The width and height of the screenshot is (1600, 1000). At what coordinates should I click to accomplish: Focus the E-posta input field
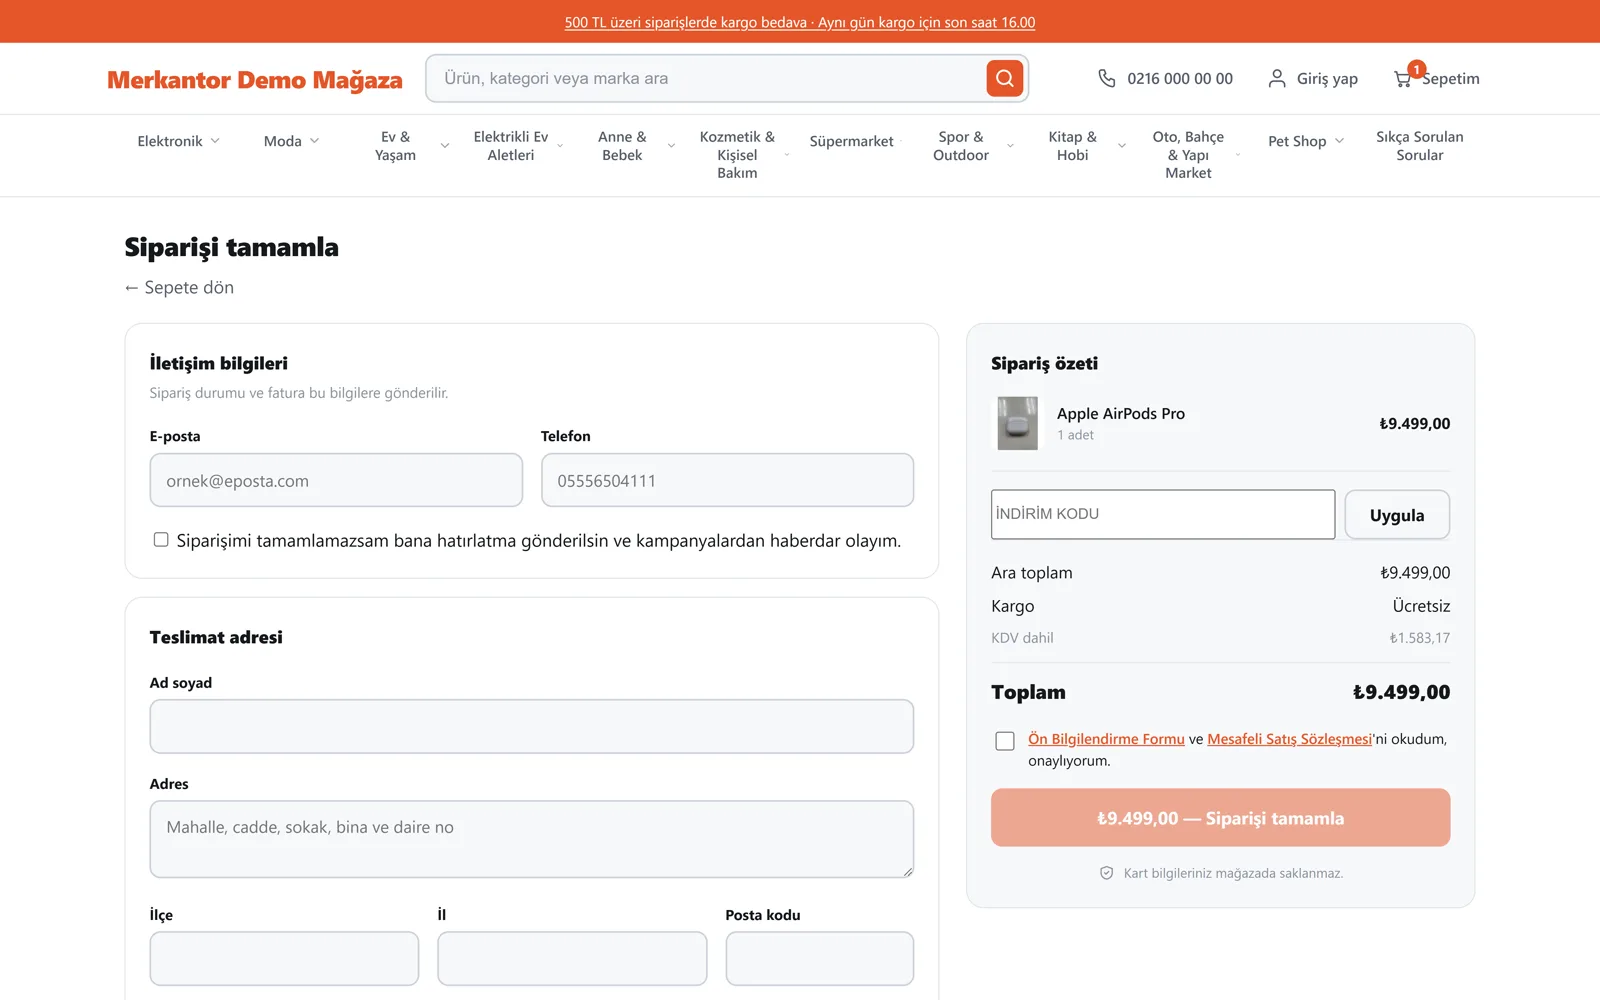(336, 480)
